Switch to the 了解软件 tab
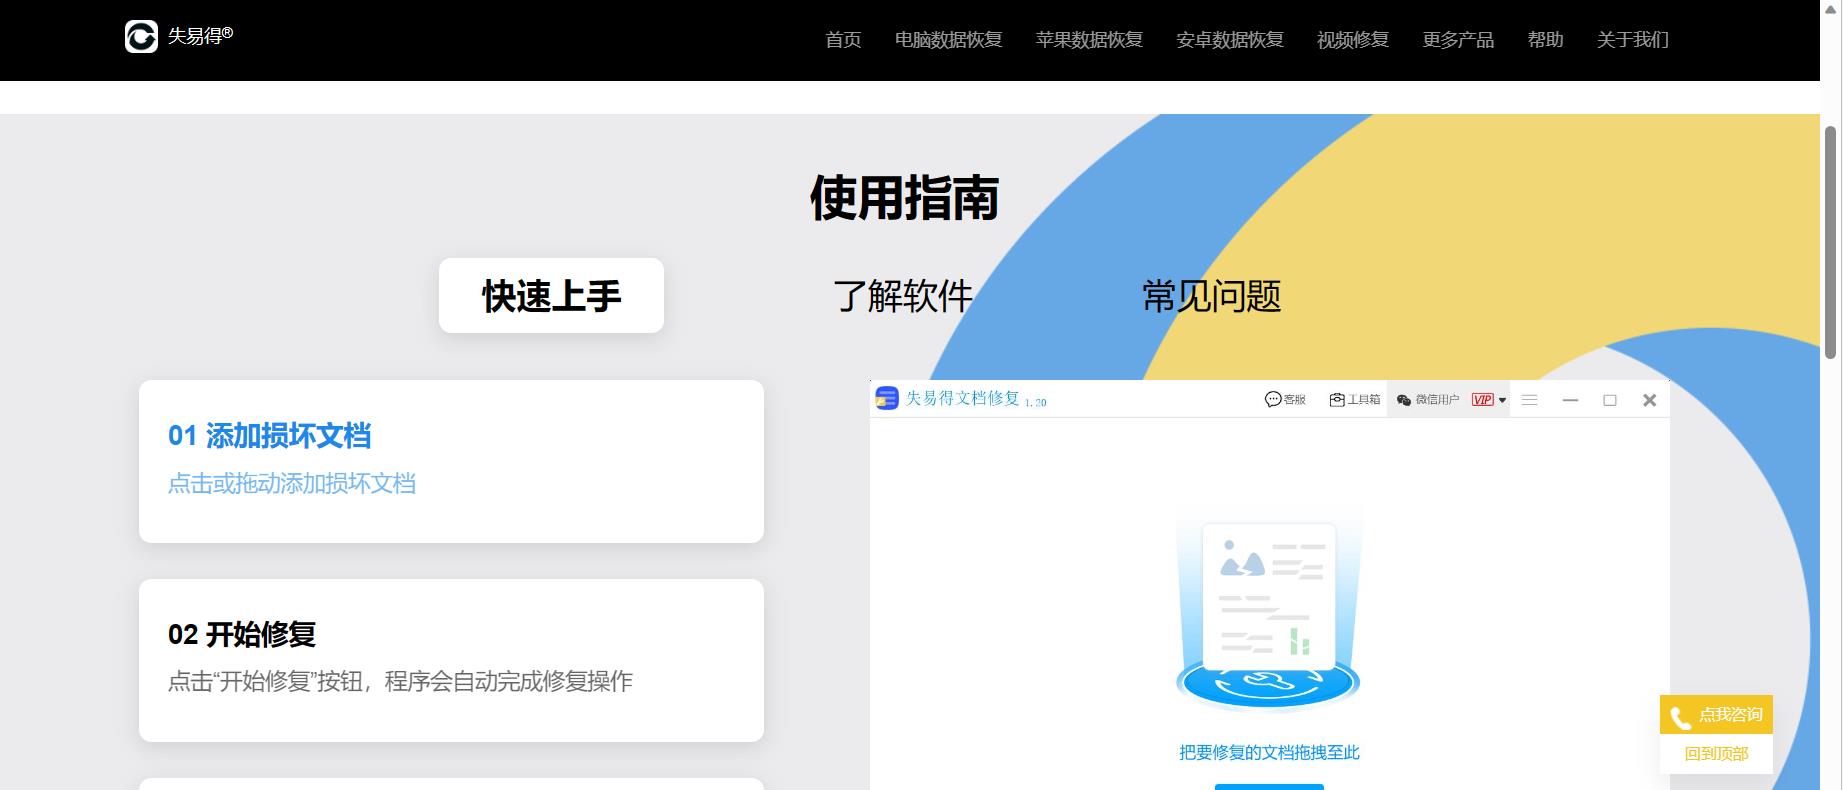Screen dimensions: 1843x790 tap(903, 296)
